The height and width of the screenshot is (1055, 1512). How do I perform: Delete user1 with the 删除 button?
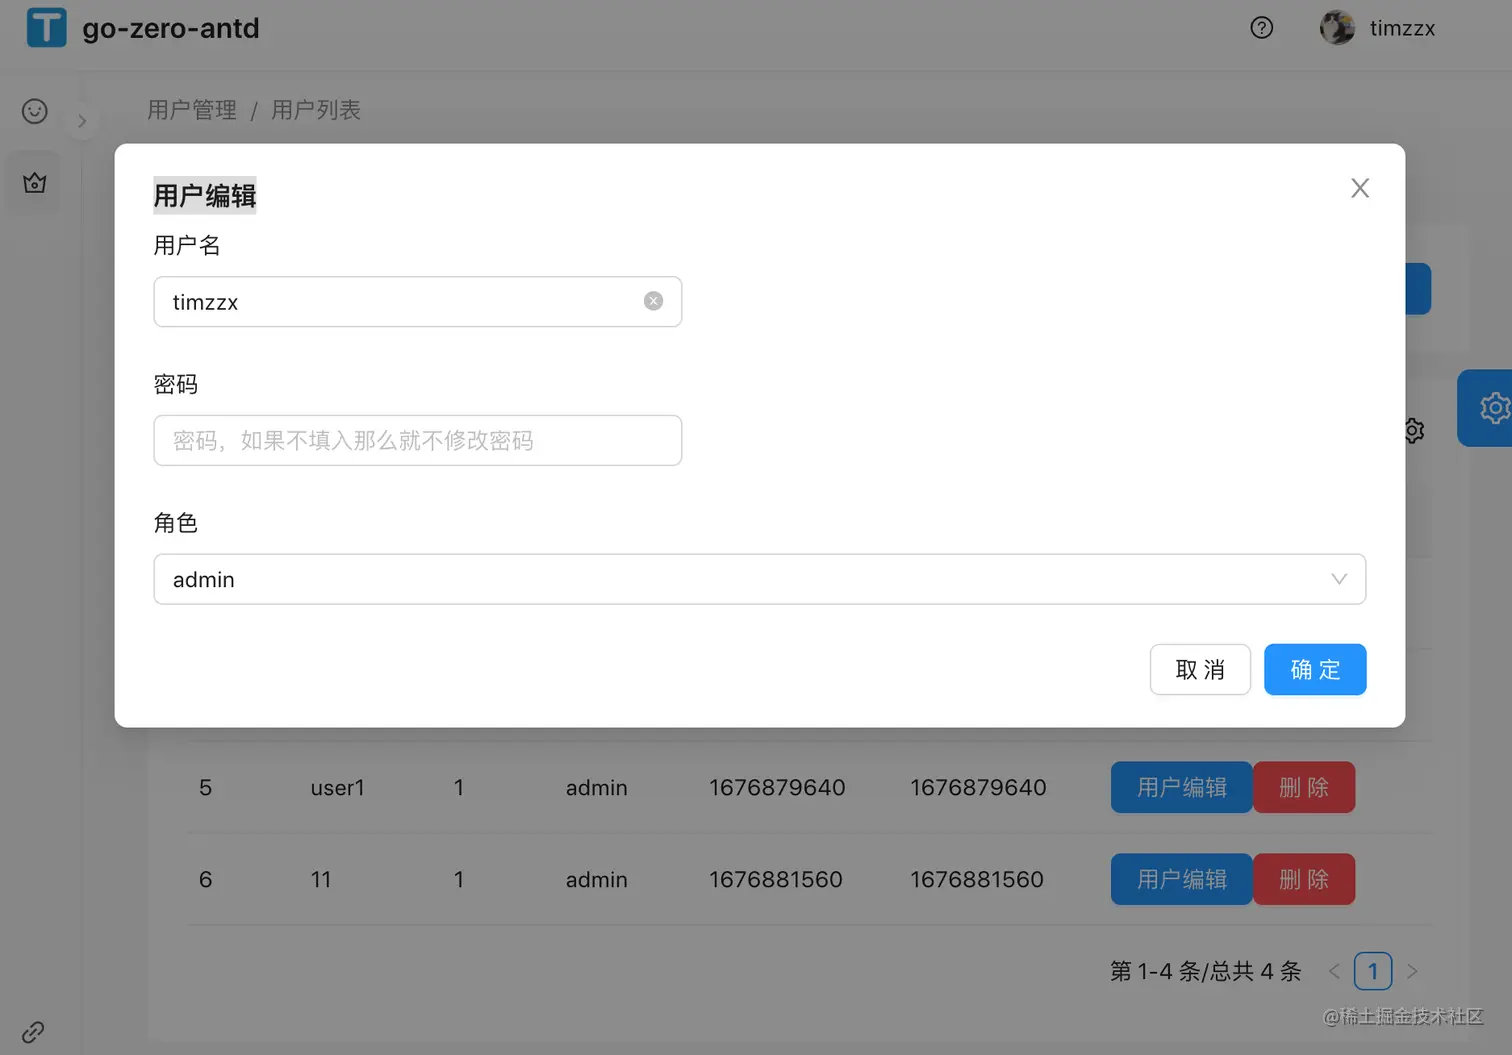point(1304,787)
